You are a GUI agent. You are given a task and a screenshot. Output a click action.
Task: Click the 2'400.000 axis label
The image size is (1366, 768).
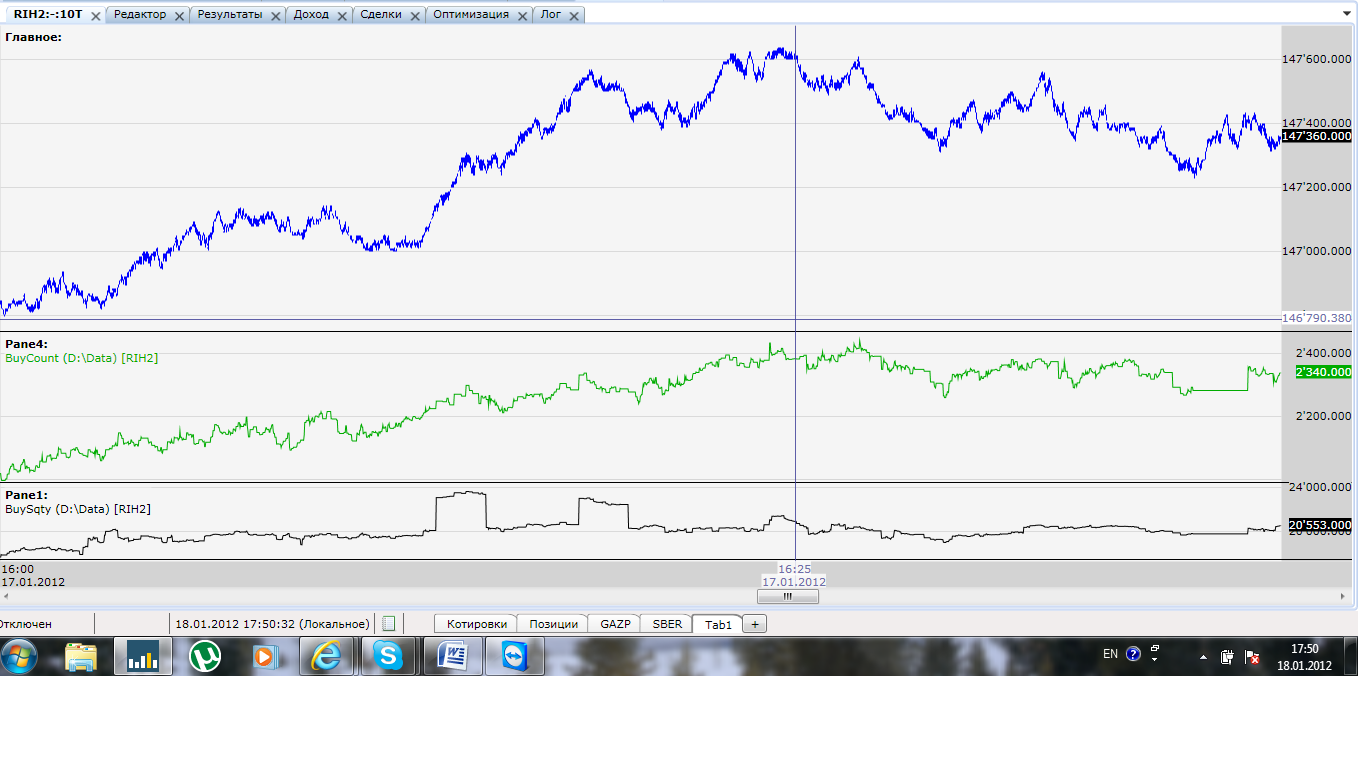(1323, 353)
